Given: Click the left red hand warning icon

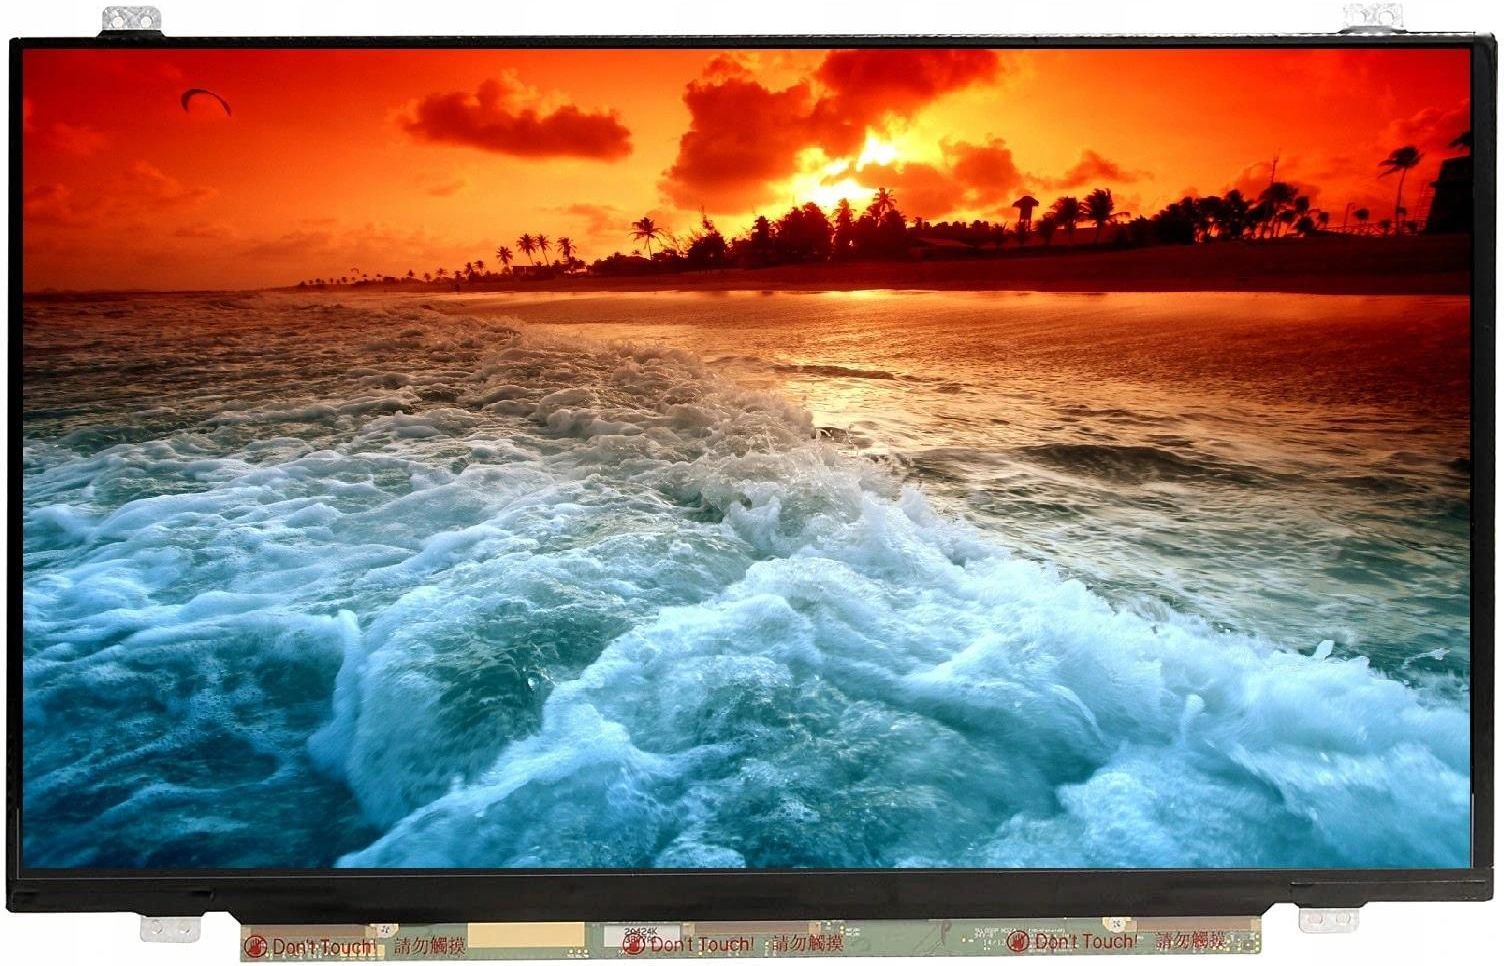Looking at the screenshot, I should [256, 946].
